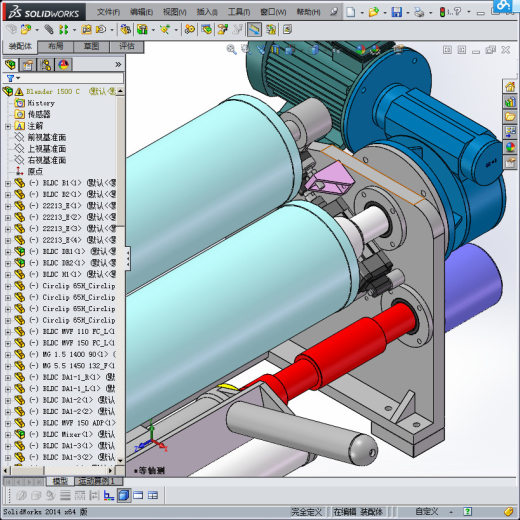Open the File Explorer folder task pane icon
Image resolution: width=520 pixels, height=520 pixels.
[x=510, y=117]
